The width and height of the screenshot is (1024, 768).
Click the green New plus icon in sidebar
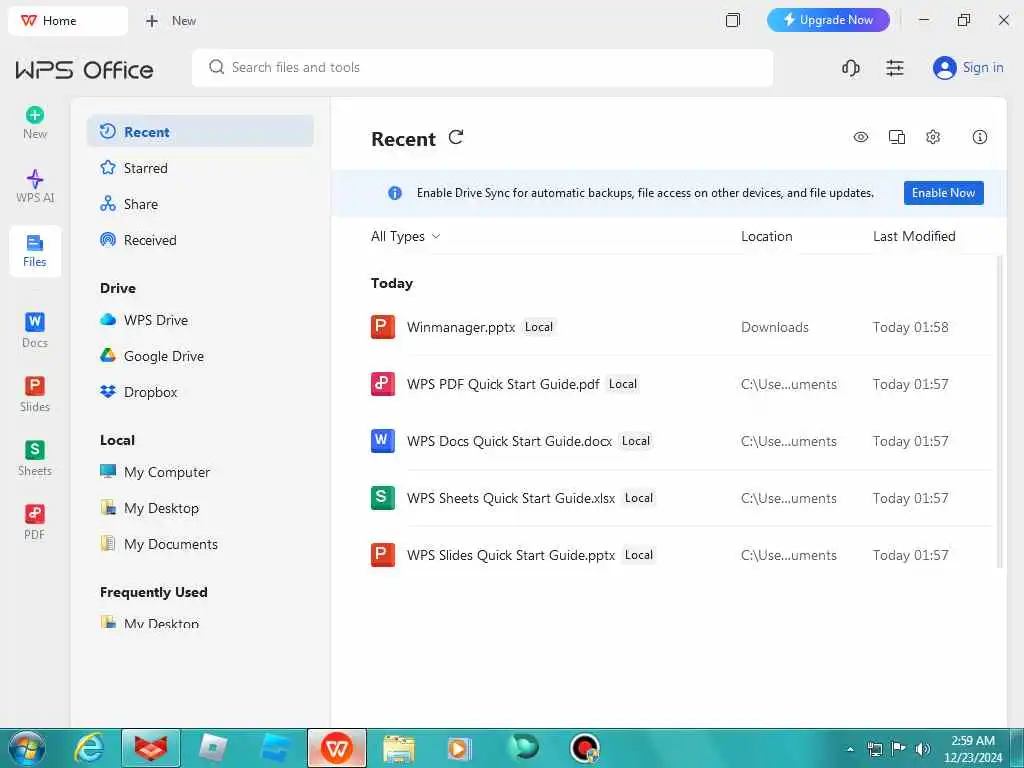(x=35, y=116)
